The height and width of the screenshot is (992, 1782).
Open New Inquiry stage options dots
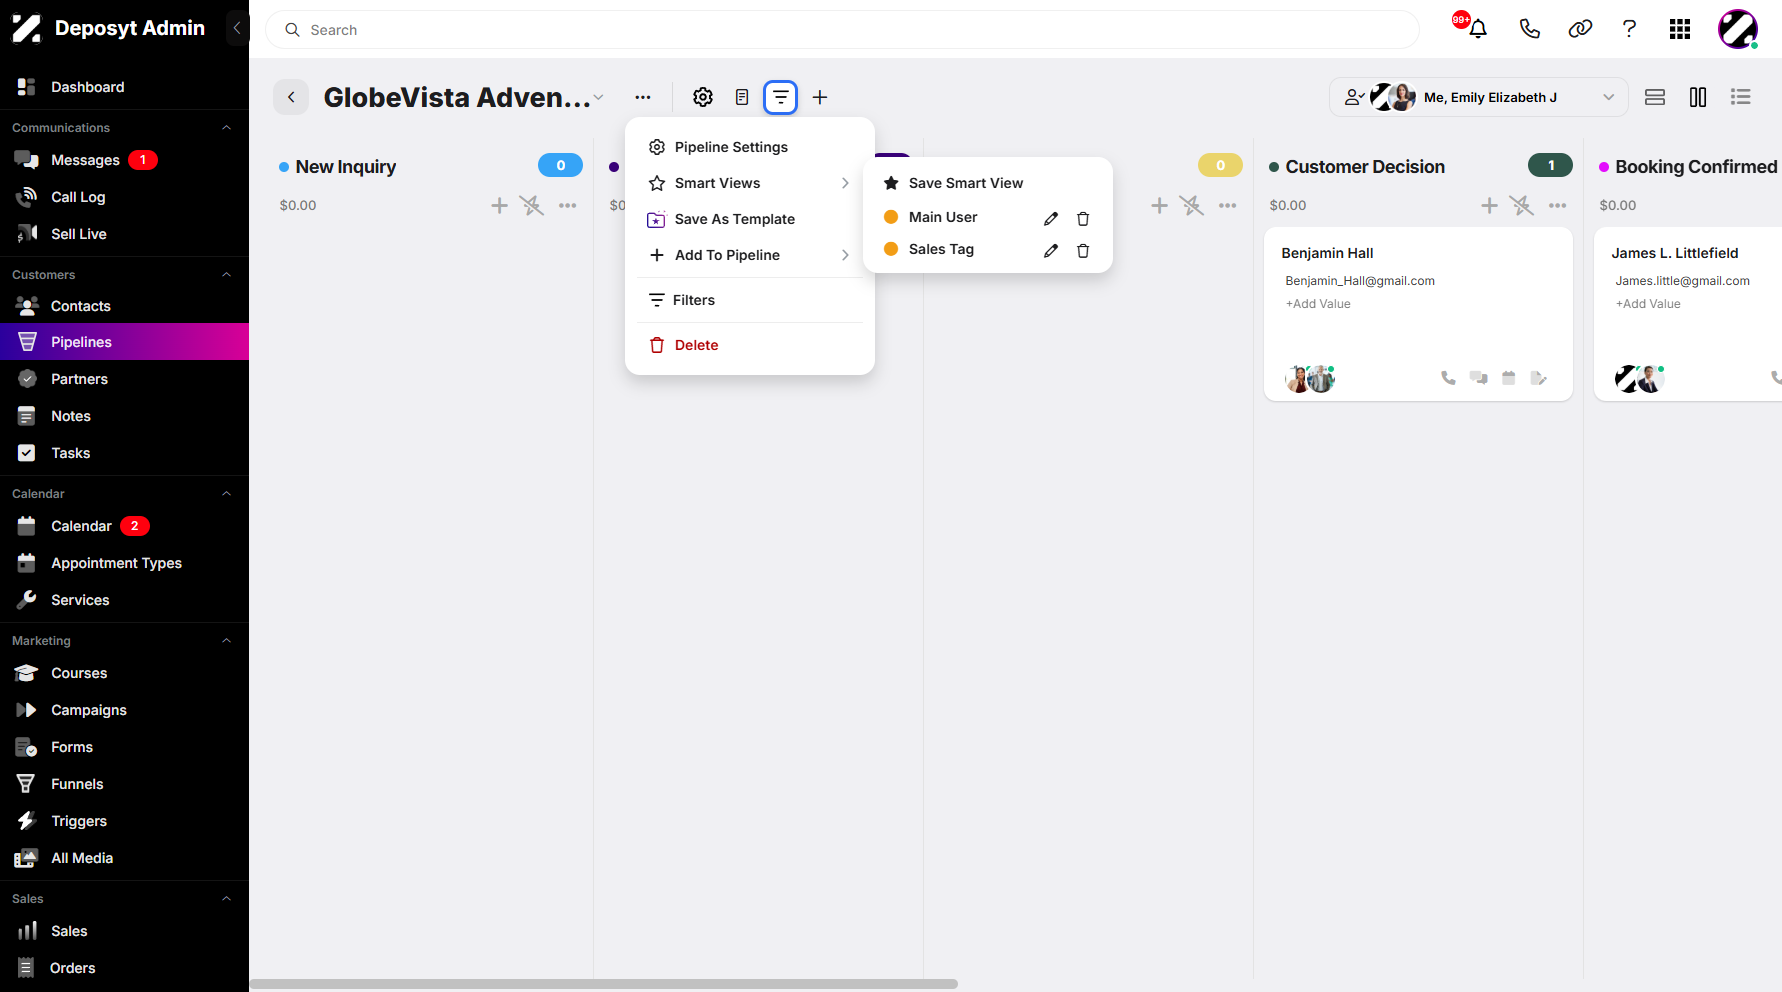pos(568,205)
